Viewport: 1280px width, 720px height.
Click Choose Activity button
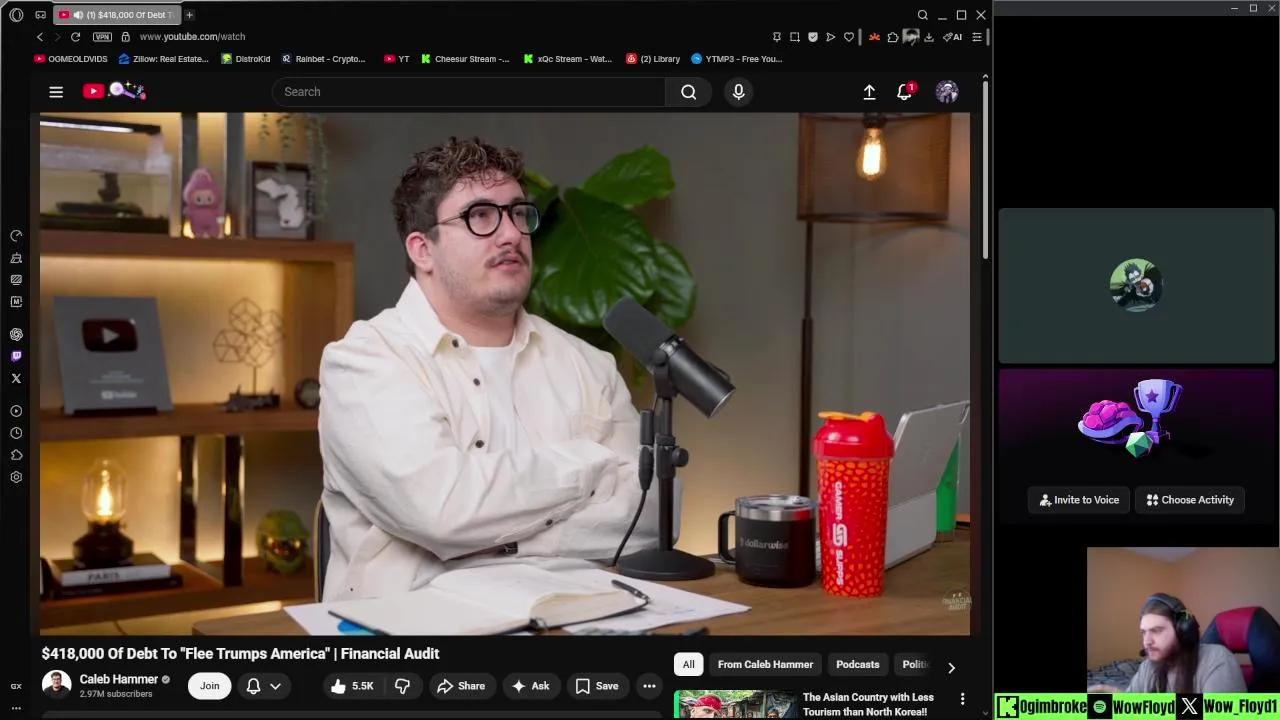[x=1190, y=500]
